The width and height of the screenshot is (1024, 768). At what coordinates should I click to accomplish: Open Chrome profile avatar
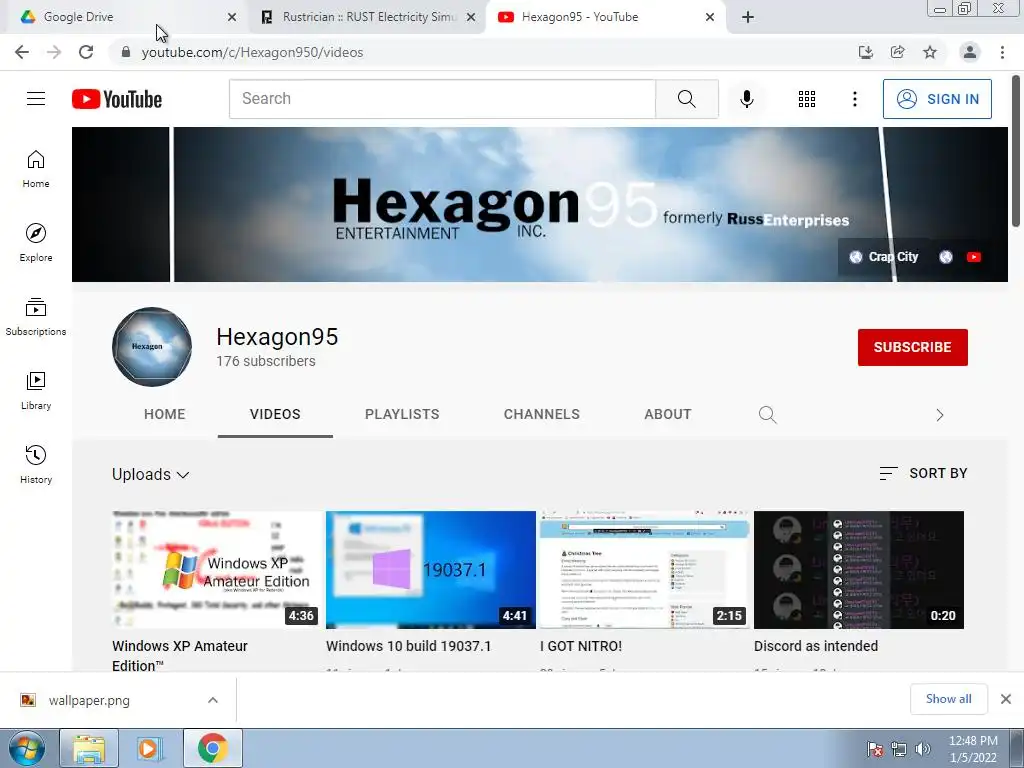click(x=970, y=52)
